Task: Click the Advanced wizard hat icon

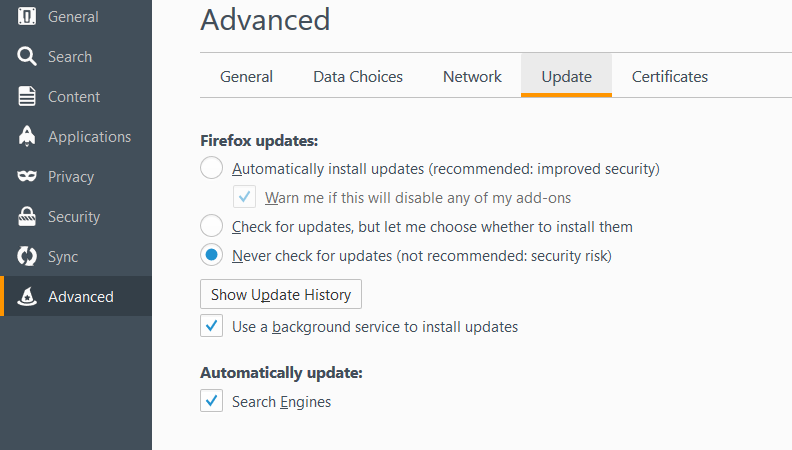Action: [27, 297]
